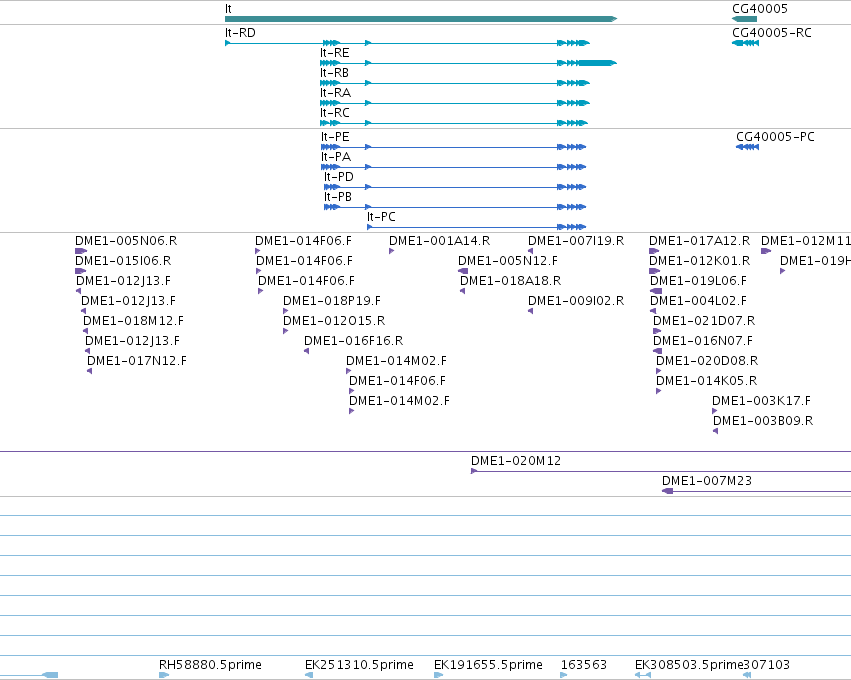Image resolution: width=851 pixels, height=680 pixels.
Task: Select protein lt-PC label
Action: point(381,217)
